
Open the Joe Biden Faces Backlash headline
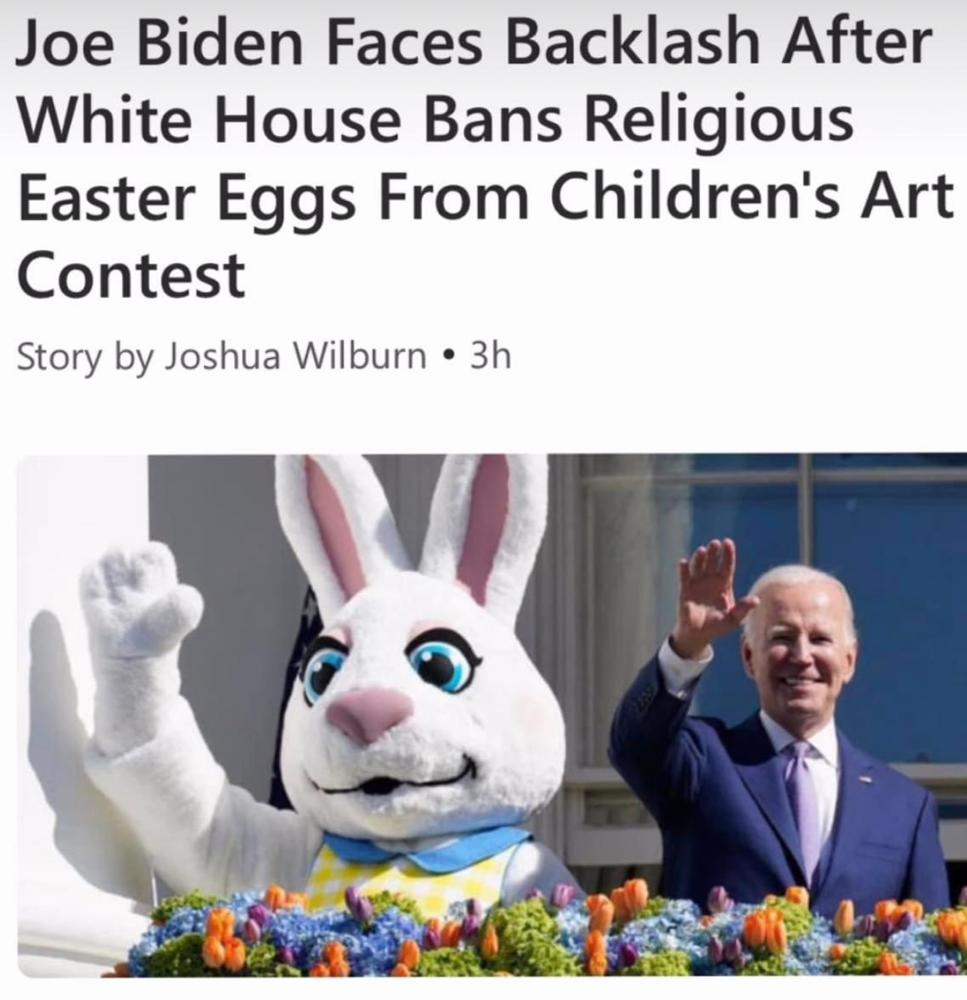[485, 158]
